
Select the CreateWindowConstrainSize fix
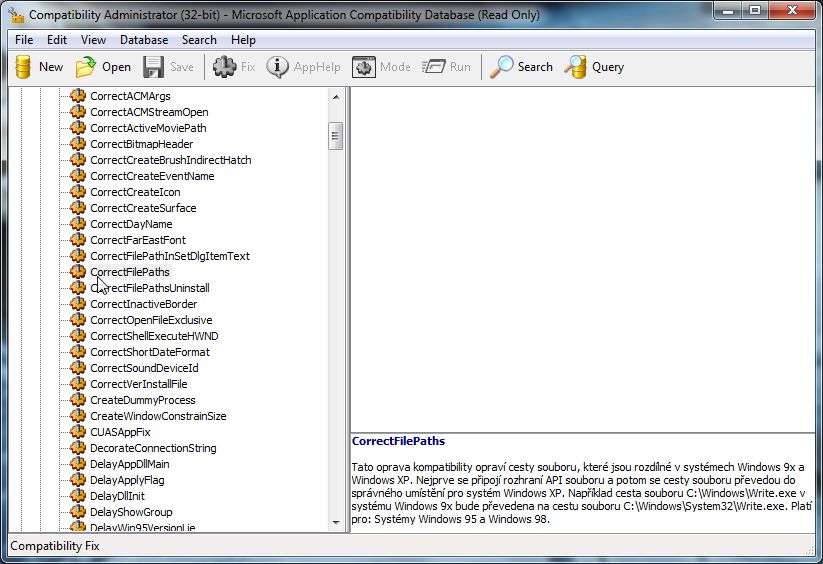point(158,416)
